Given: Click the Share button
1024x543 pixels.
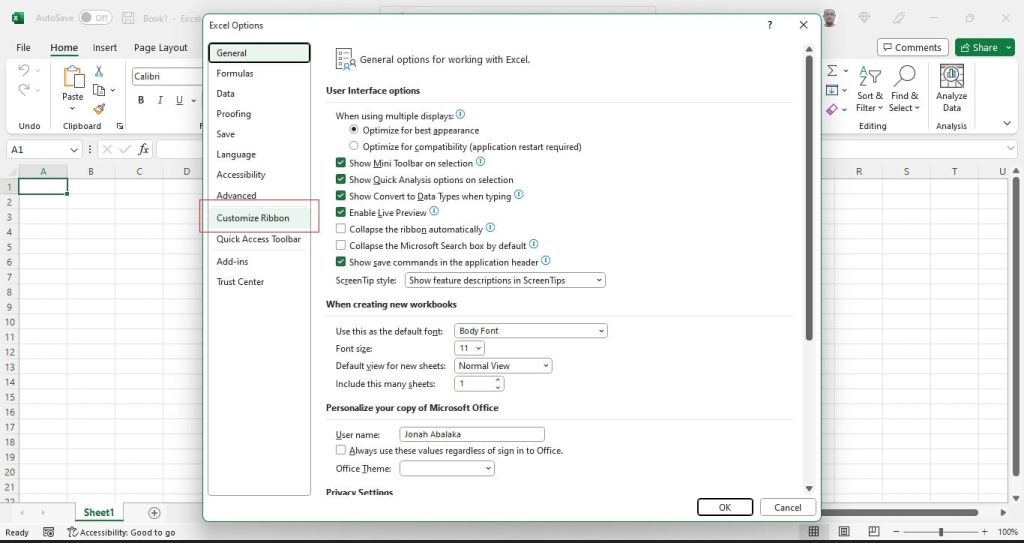Looking at the screenshot, I should [x=980, y=47].
